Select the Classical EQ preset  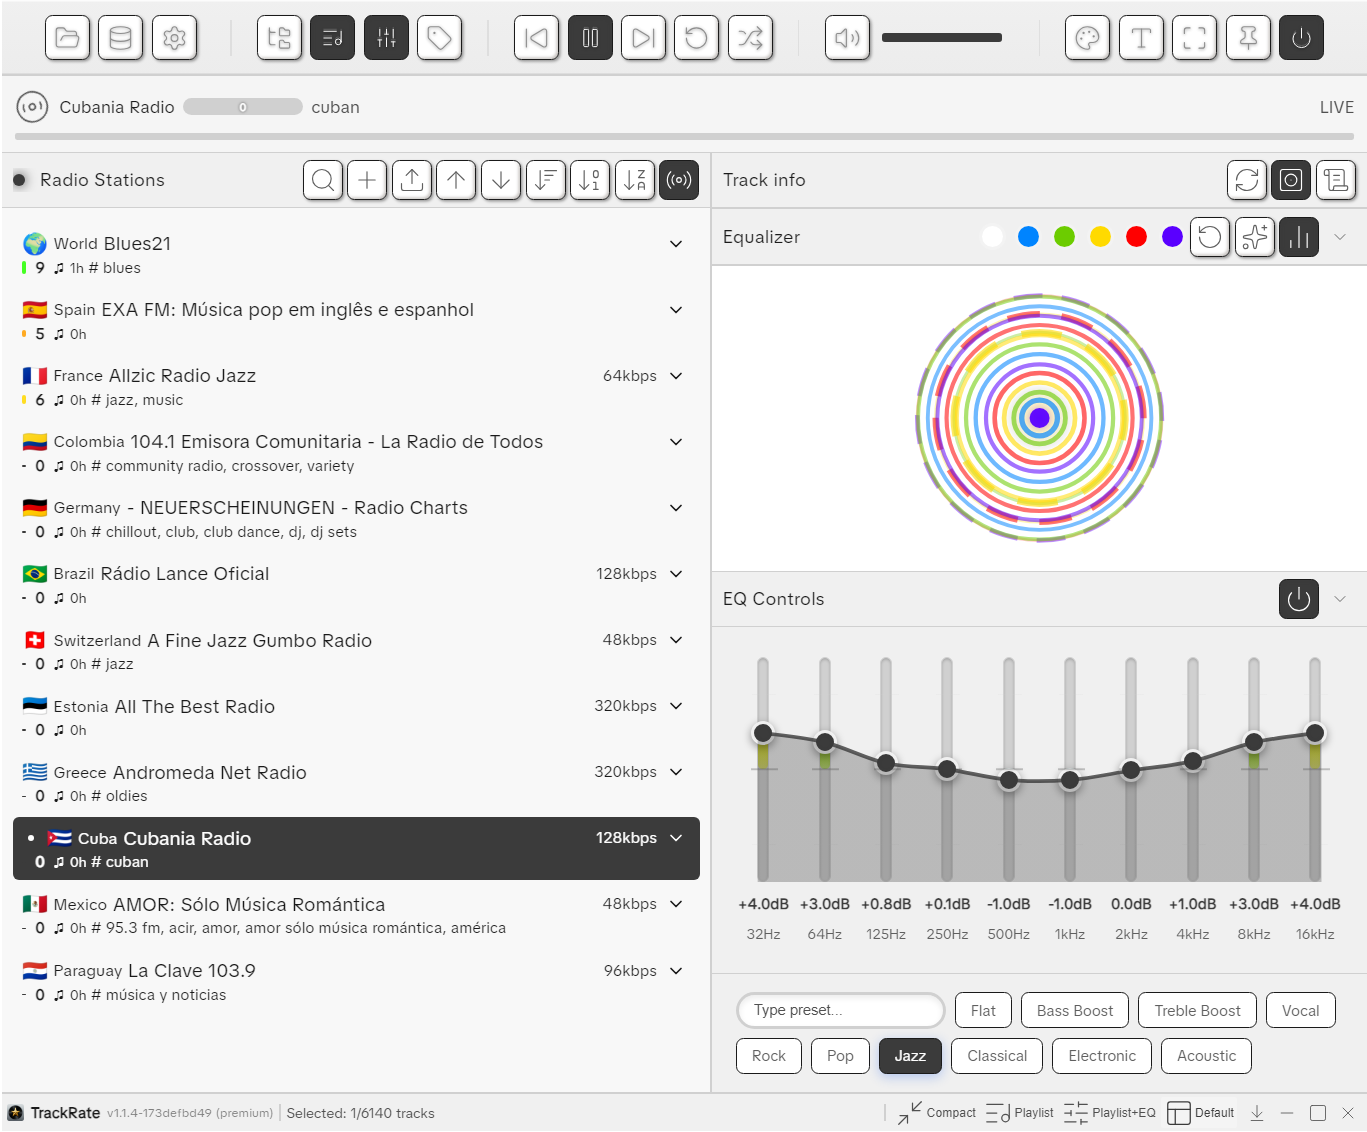click(x=996, y=1056)
